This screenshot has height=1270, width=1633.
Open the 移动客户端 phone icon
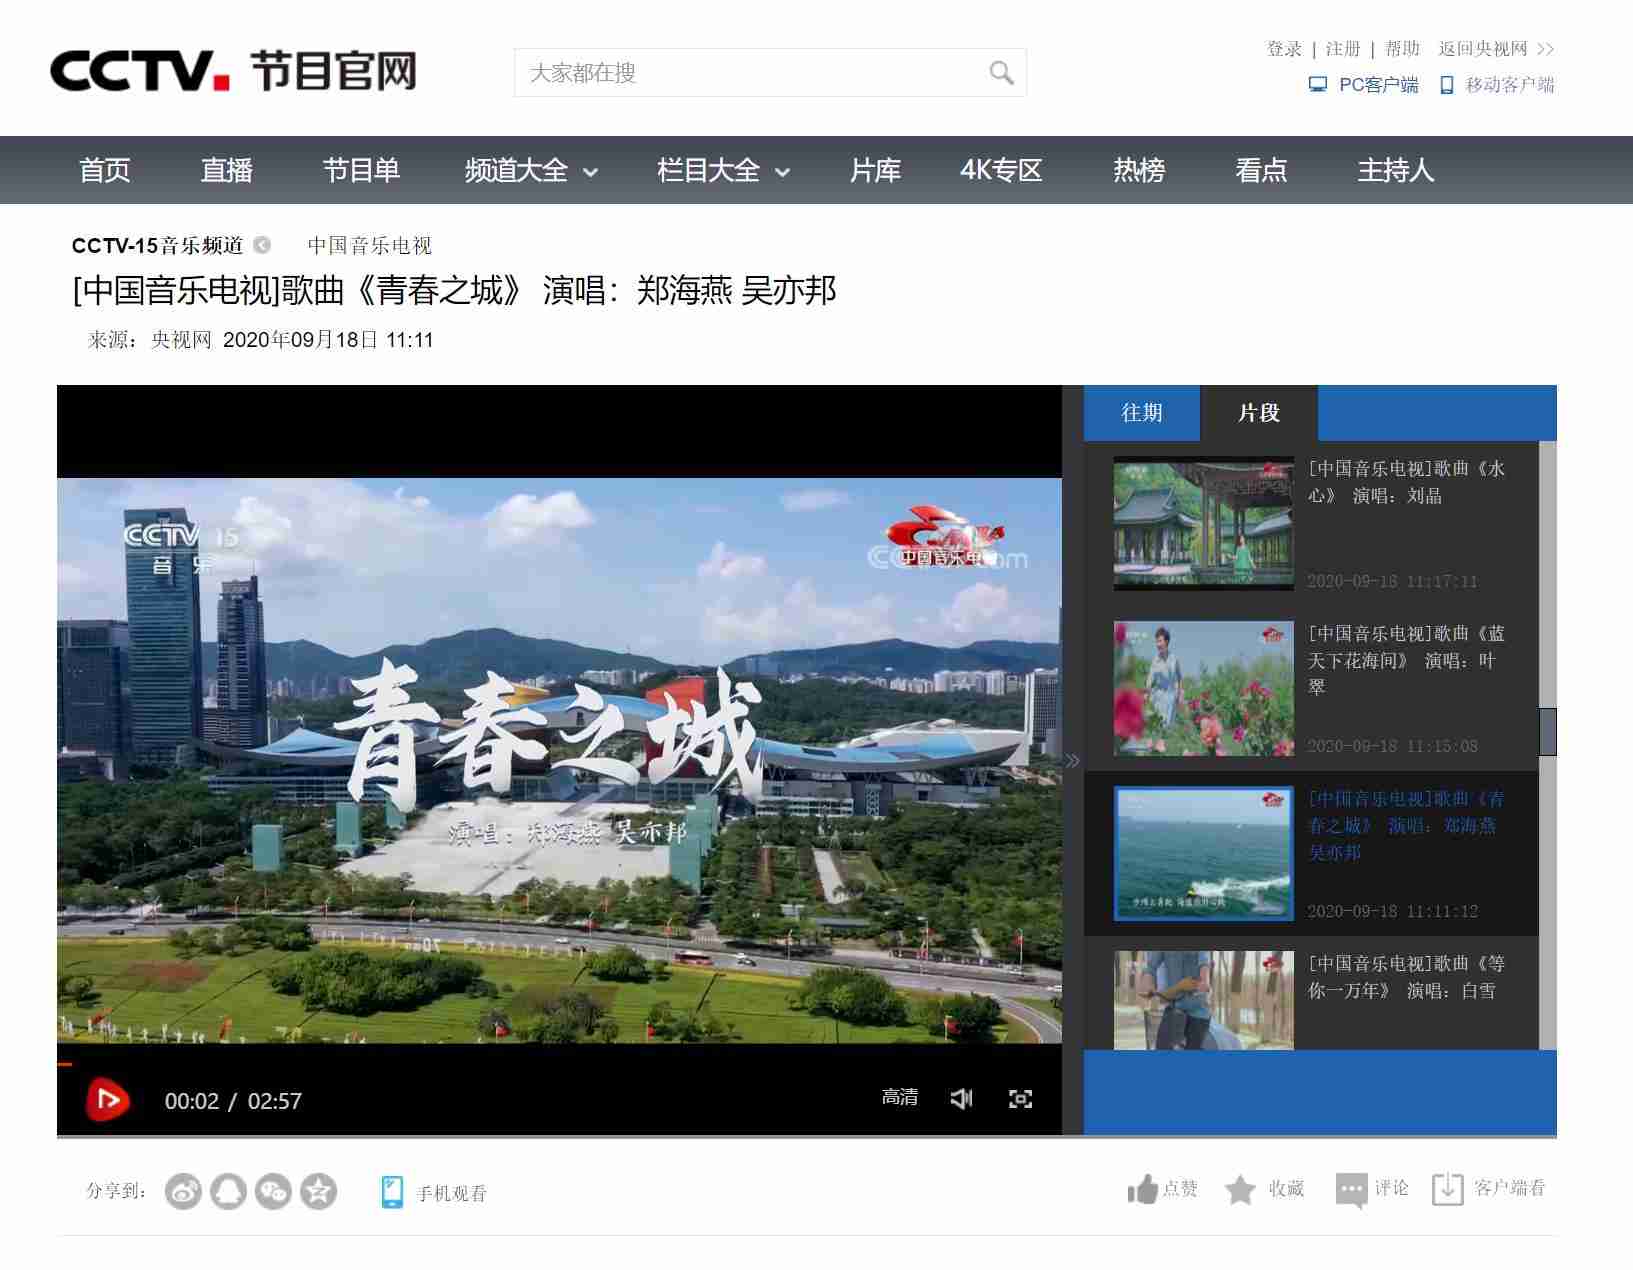click(x=1446, y=85)
